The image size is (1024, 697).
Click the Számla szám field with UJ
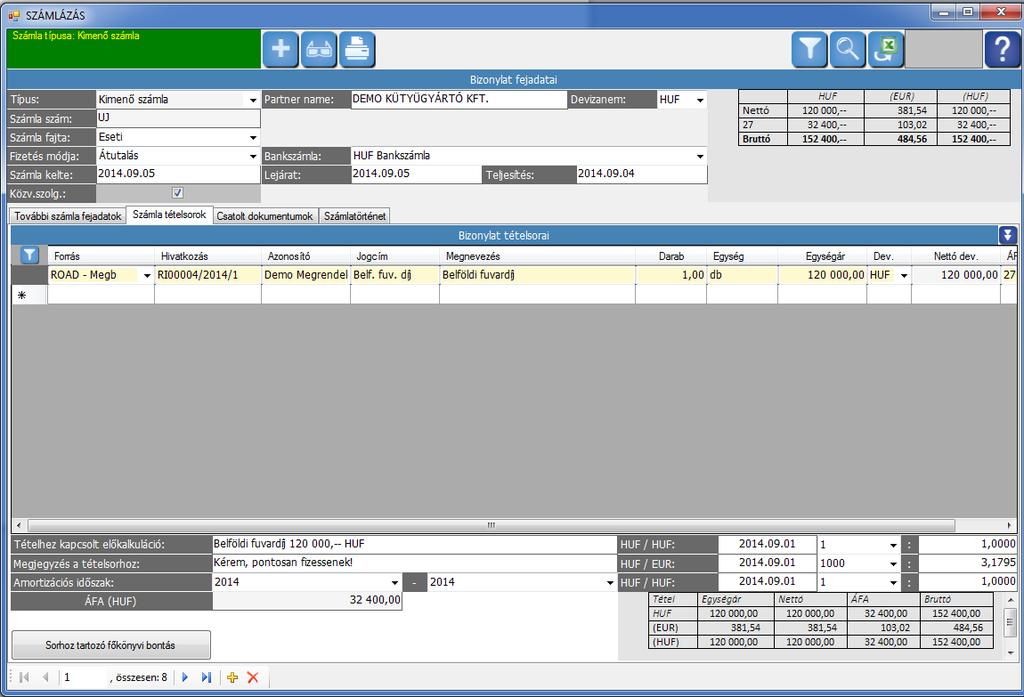178,118
